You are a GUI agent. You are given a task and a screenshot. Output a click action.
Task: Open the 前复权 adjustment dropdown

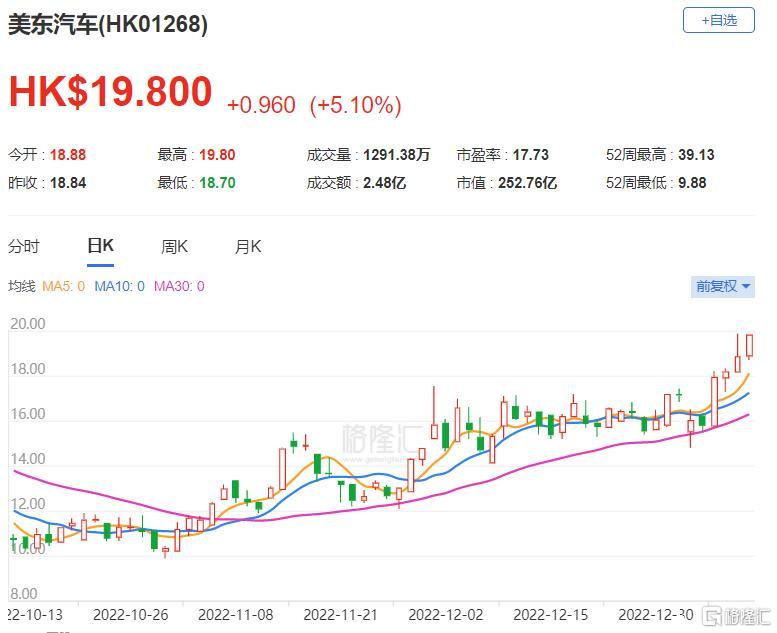723,287
